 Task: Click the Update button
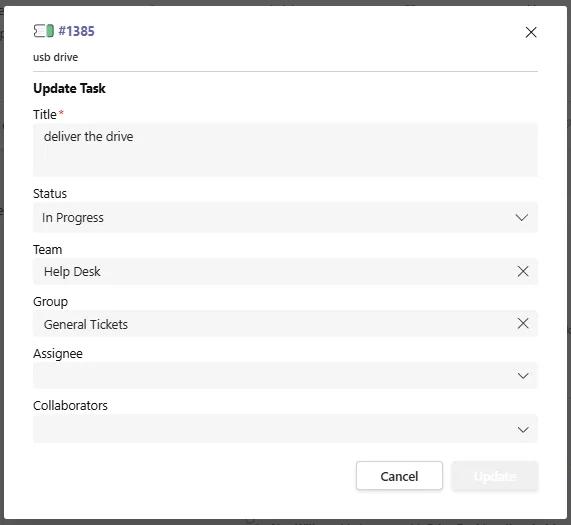click(x=495, y=476)
